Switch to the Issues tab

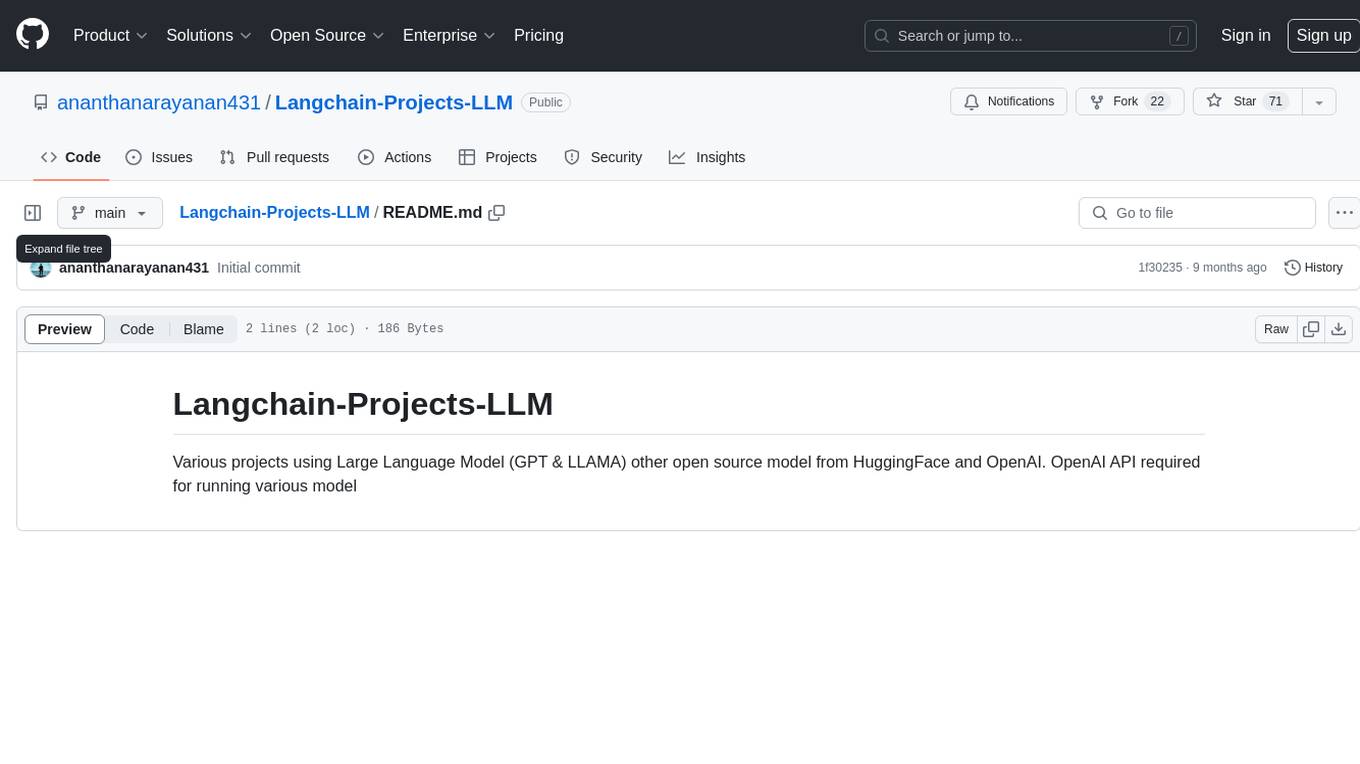pos(159,157)
